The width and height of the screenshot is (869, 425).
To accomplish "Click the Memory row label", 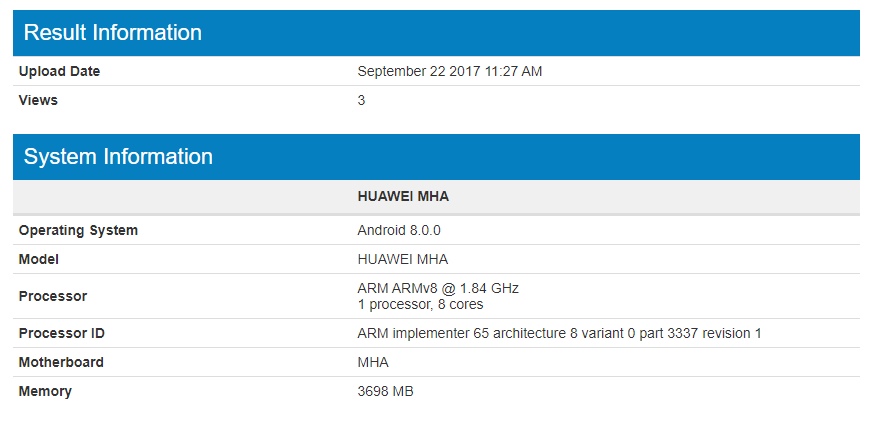I will pos(45,391).
